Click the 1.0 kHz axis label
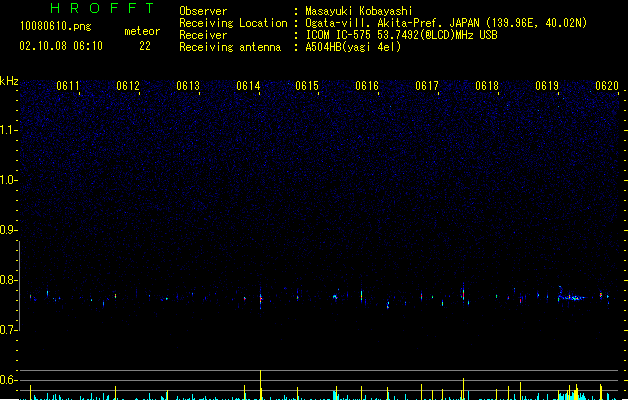The height and width of the screenshot is (400, 629). (9, 180)
